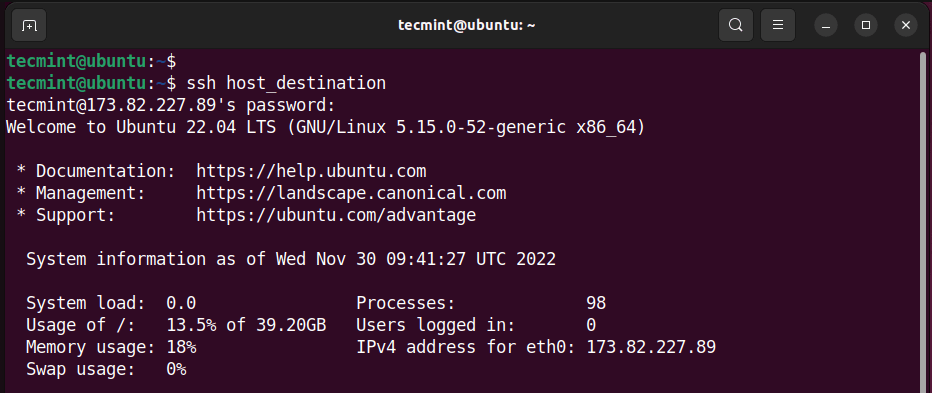
Task: Click the first empty tecmint@ubuntu prompt
Action: click(x=91, y=61)
